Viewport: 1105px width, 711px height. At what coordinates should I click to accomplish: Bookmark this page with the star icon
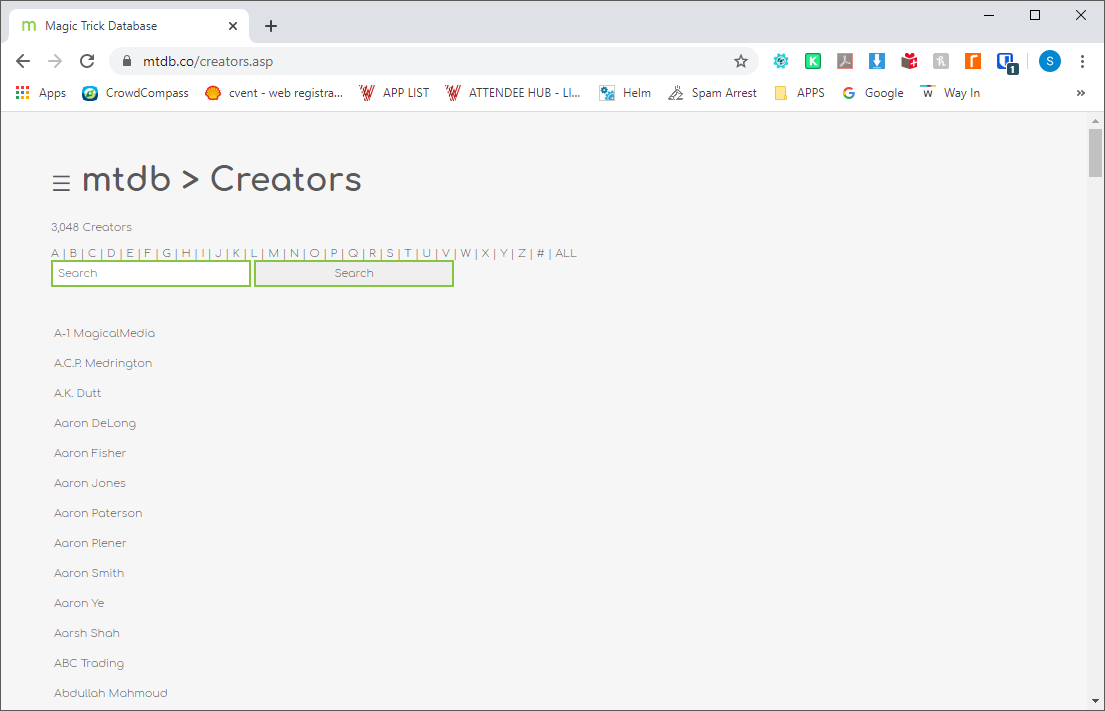pos(741,61)
